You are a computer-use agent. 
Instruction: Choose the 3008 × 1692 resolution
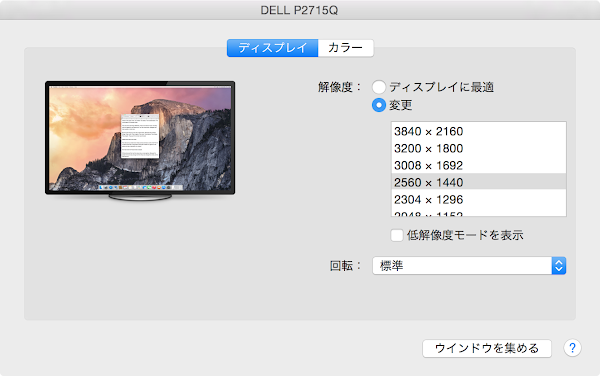click(x=479, y=165)
